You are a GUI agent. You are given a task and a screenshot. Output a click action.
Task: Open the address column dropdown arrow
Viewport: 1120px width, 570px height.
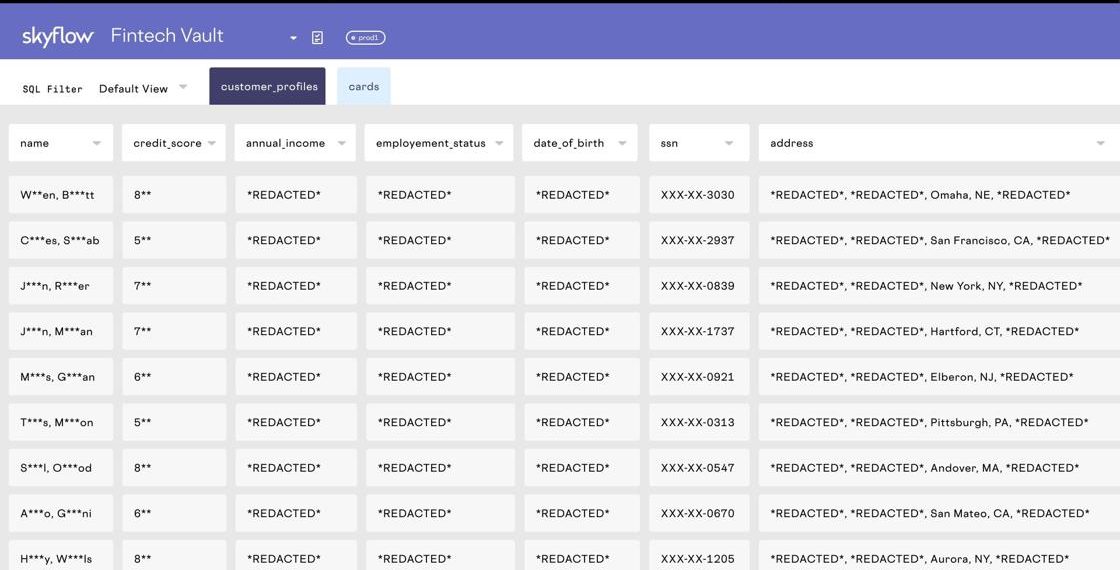[1100, 143]
